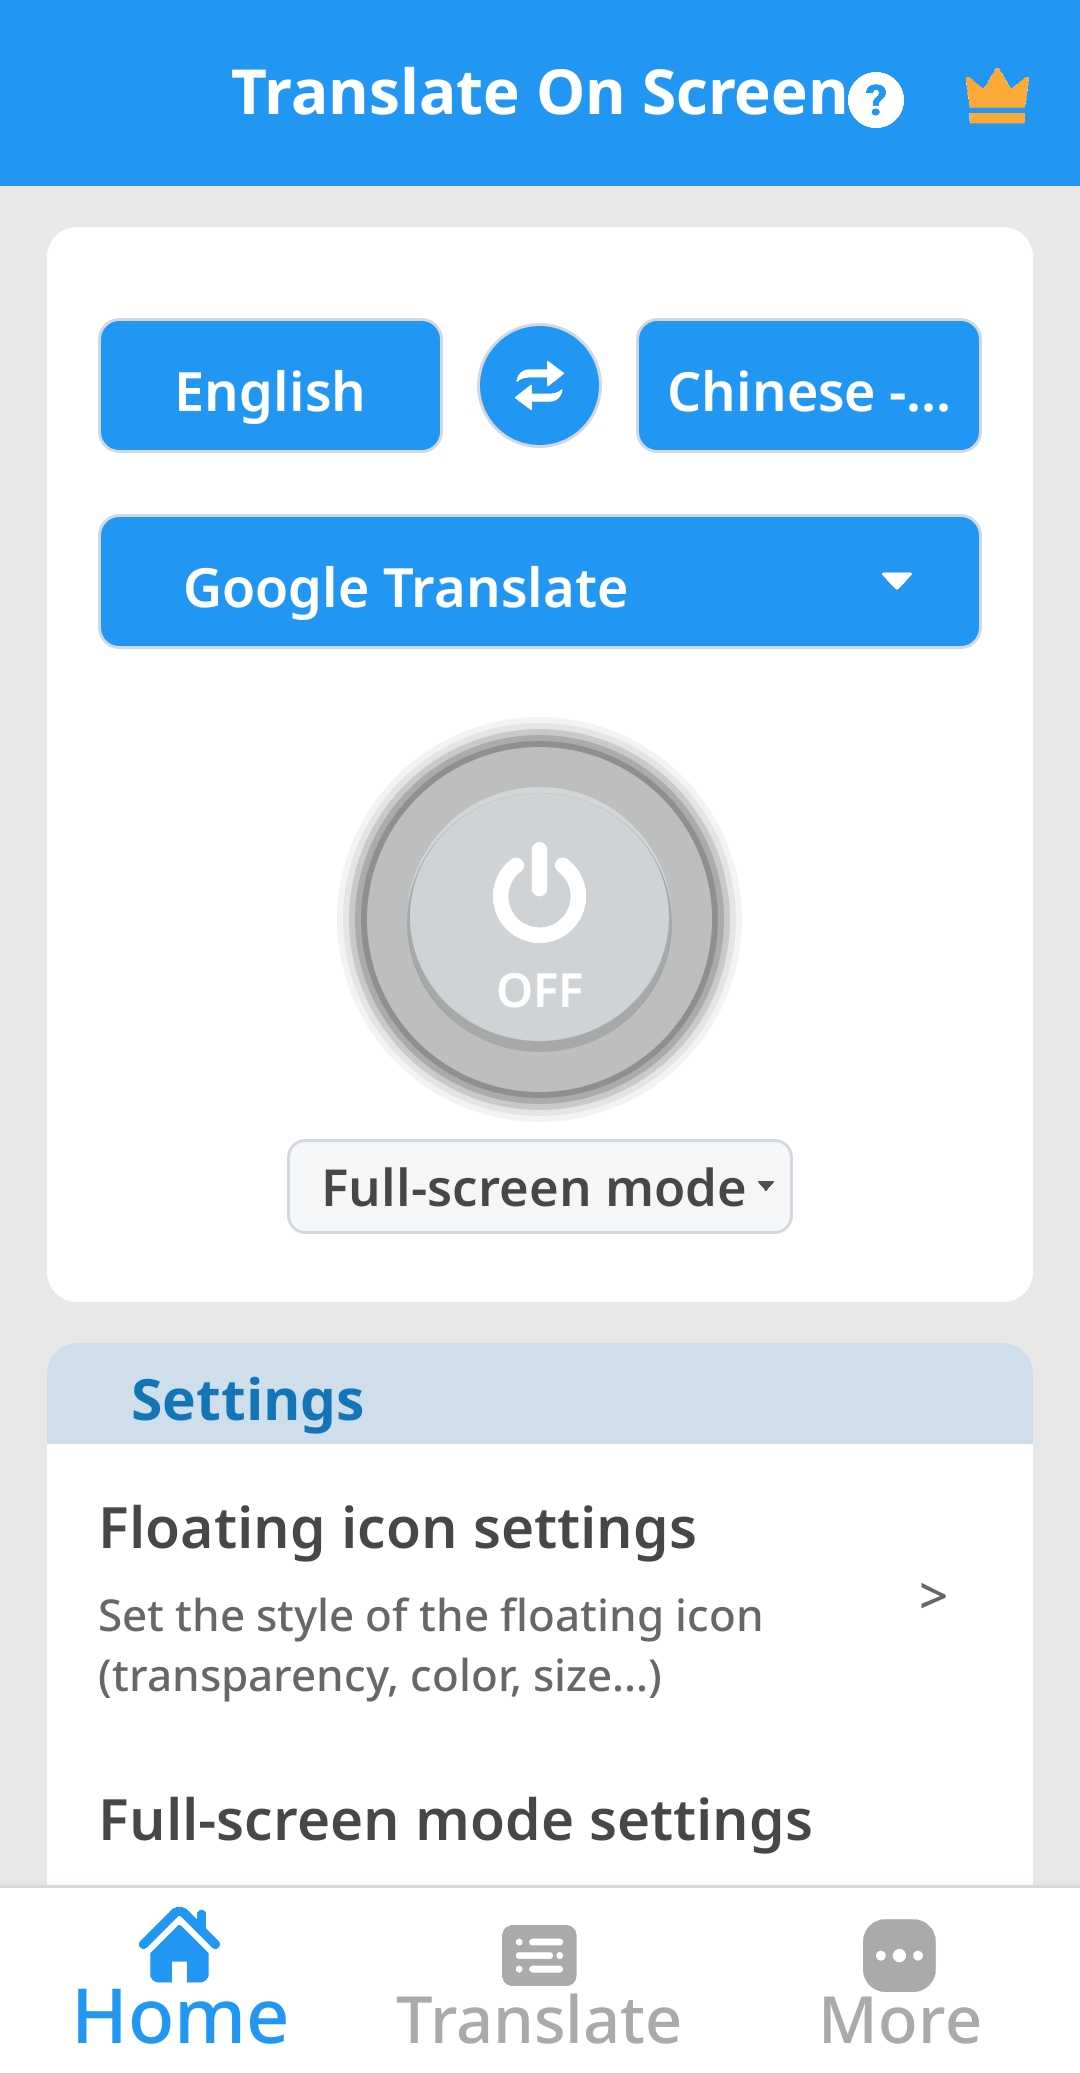This screenshot has height=2073, width=1080.
Task: Switch to the Translate tab
Action: pos(539,2020)
